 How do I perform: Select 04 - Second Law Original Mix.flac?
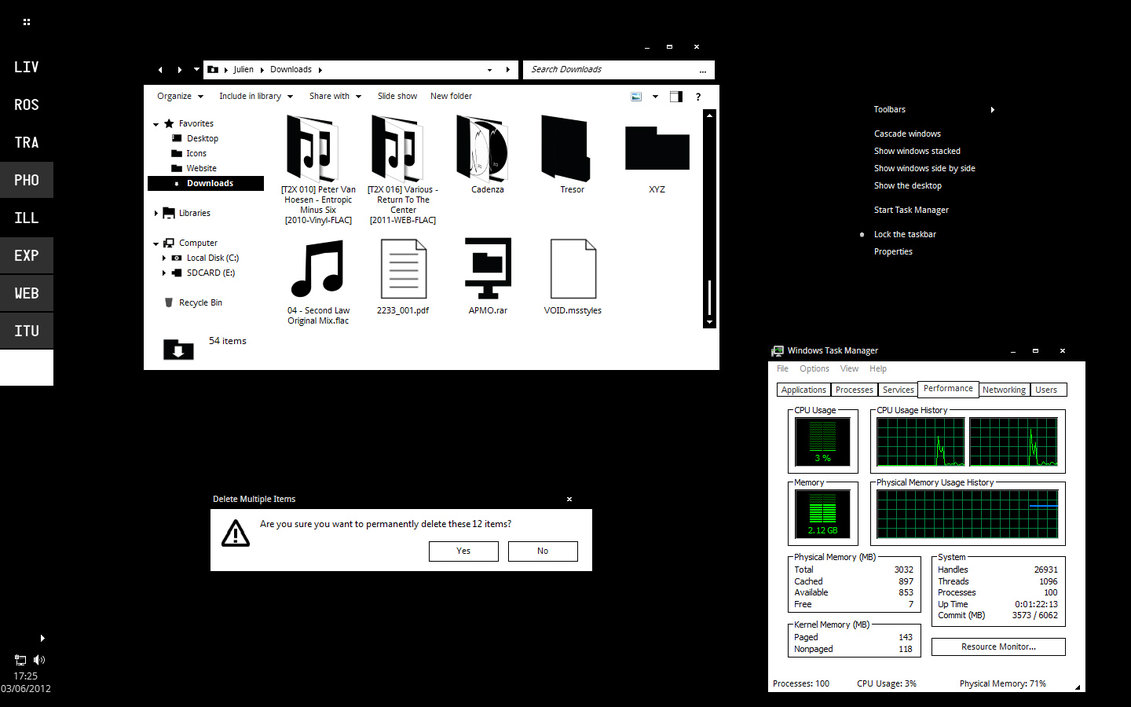318,268
